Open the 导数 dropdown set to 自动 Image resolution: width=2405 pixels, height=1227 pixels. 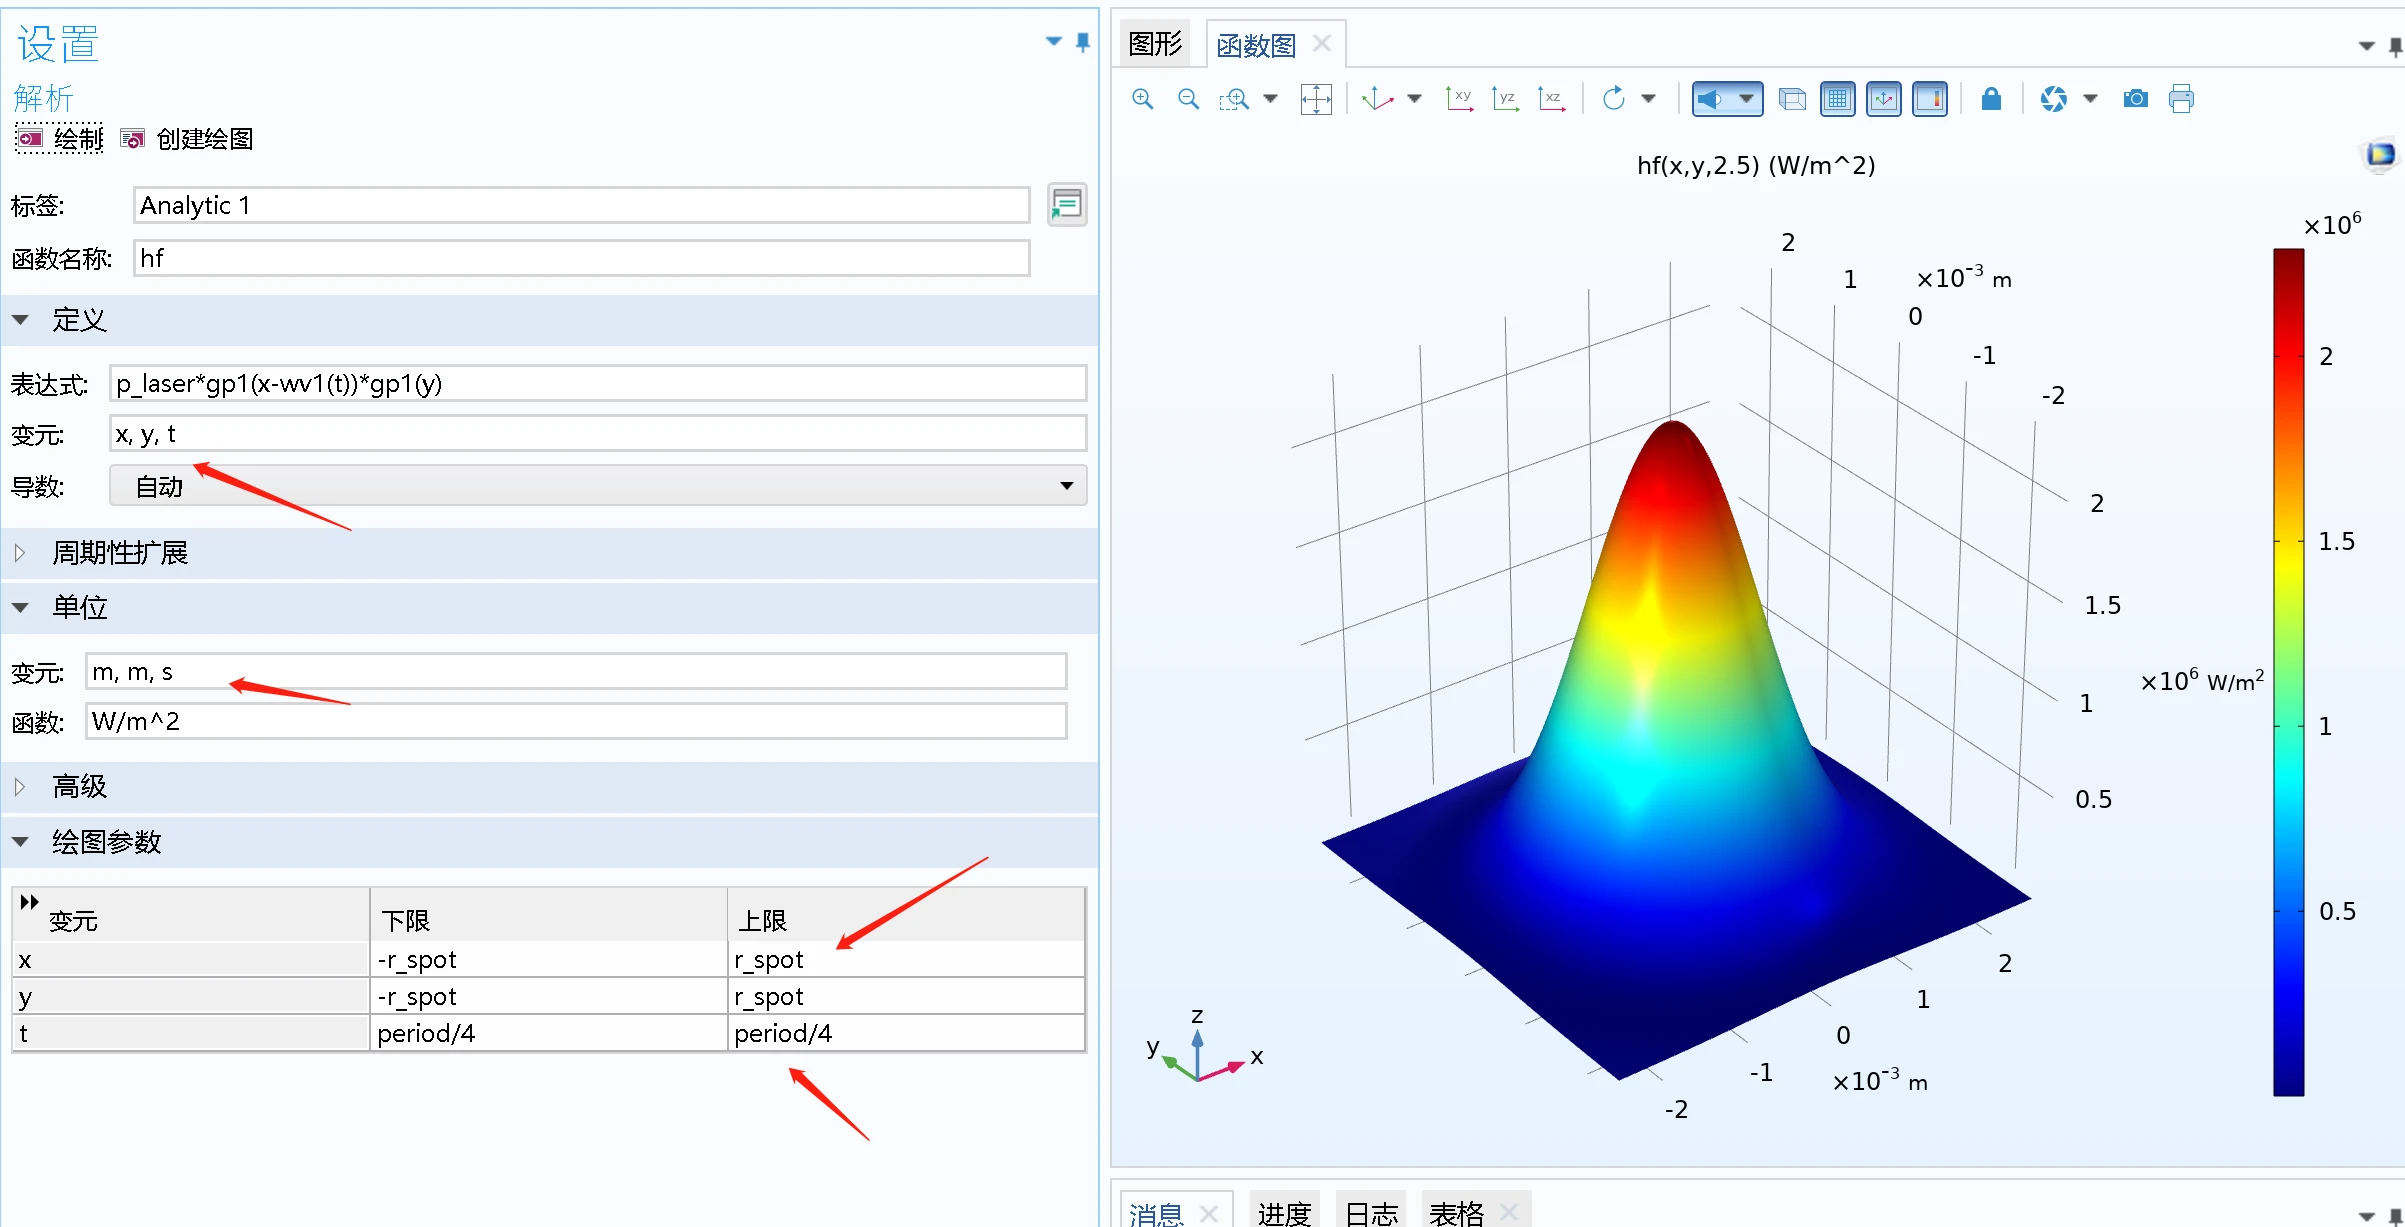pyautogui.click(x=598, y=486)
